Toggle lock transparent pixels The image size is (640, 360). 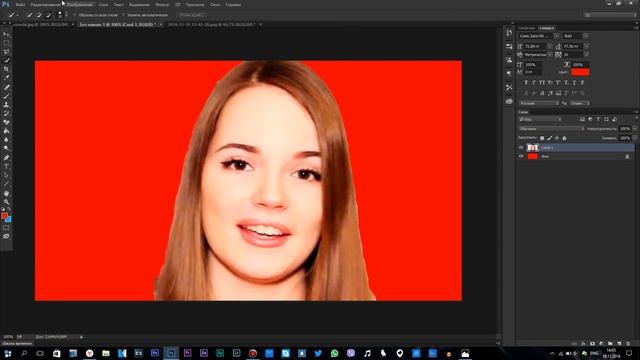click(542, 138)
